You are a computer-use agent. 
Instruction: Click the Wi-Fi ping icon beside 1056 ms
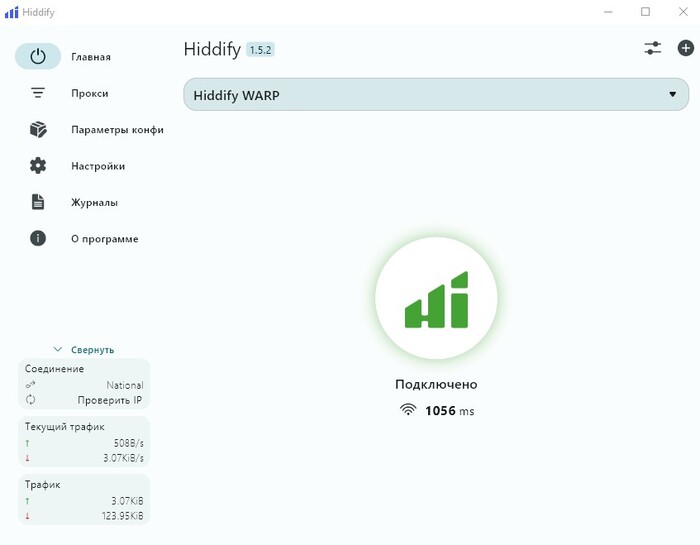point(408,410)
